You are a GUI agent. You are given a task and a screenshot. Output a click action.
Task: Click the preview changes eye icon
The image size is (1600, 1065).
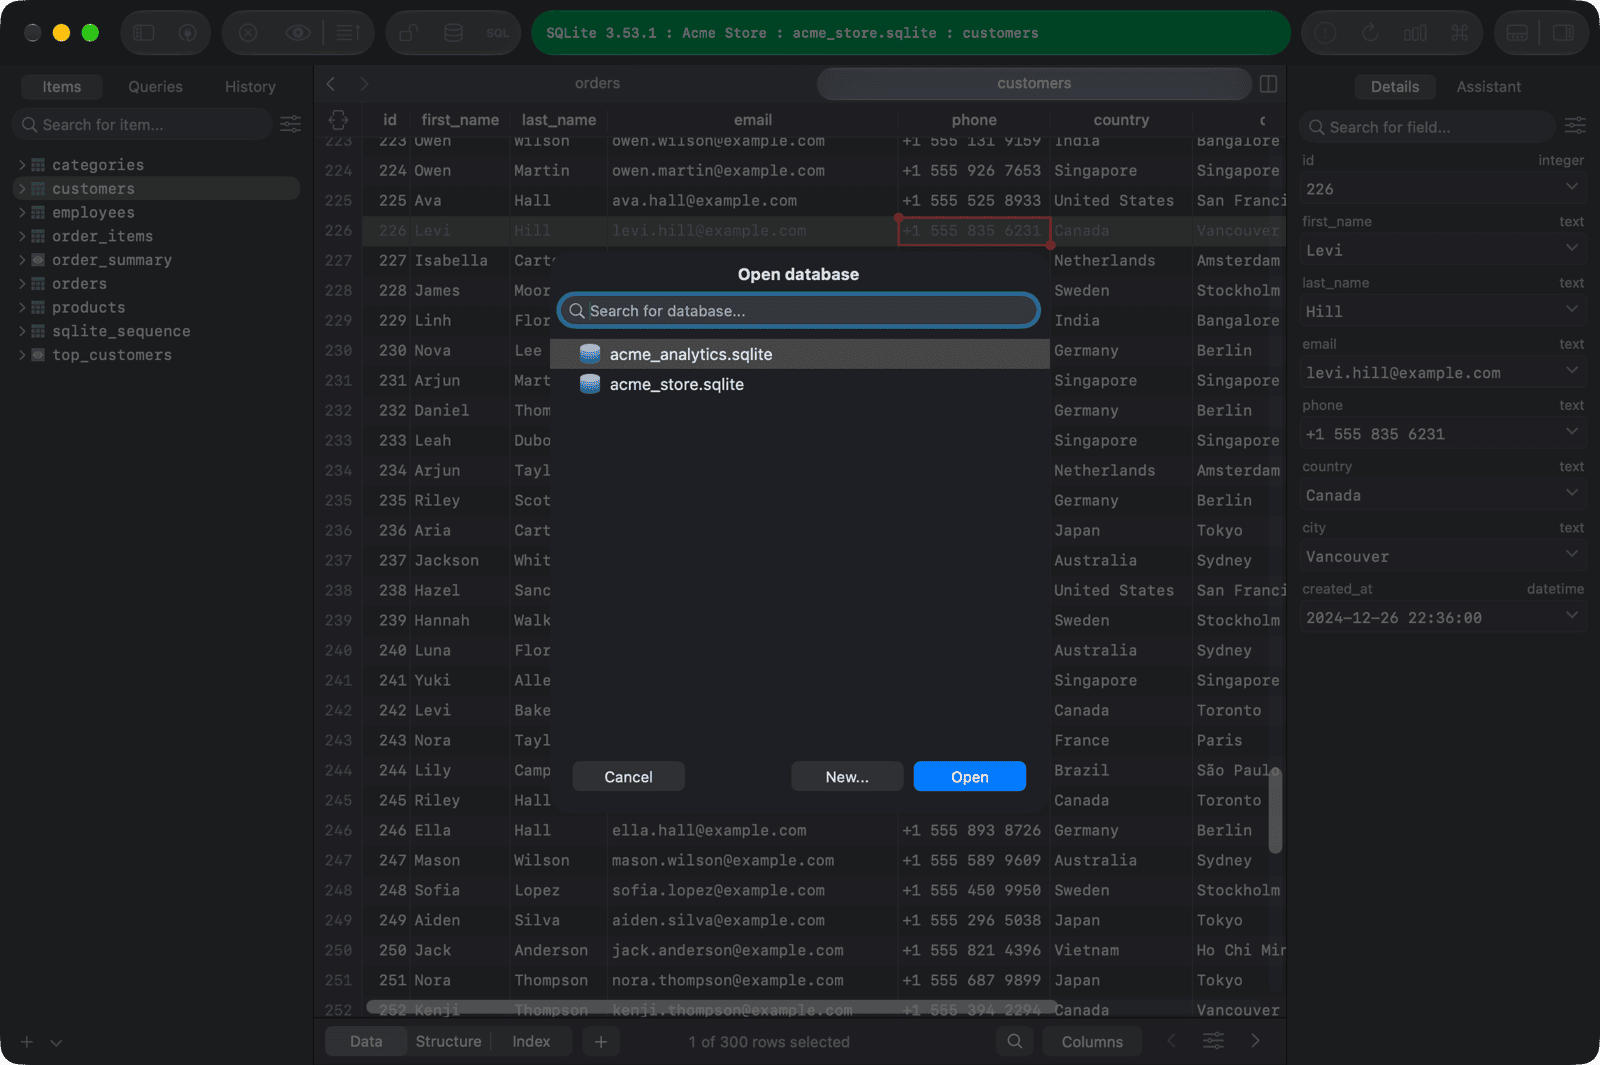click(x=298, y=33)
